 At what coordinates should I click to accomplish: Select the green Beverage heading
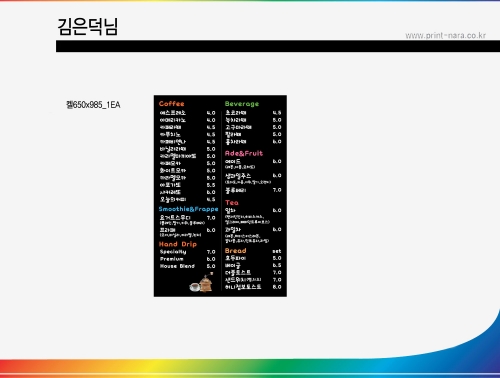tap(242, 104)
